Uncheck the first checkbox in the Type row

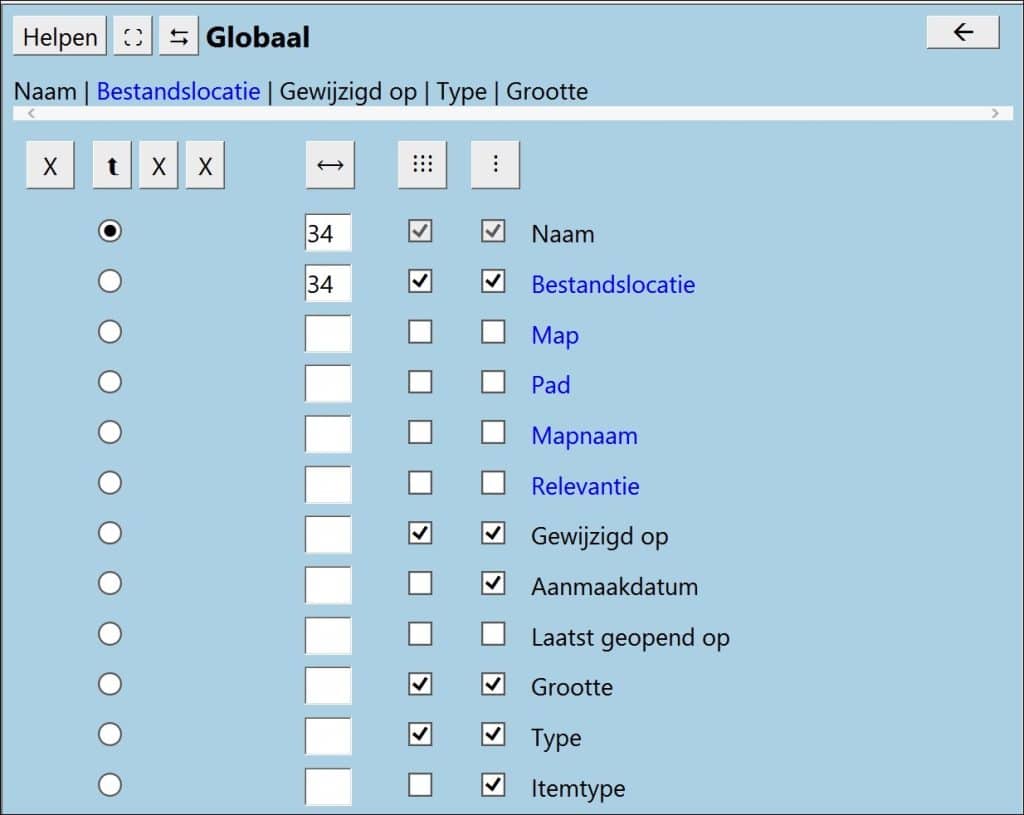(420, 735)
